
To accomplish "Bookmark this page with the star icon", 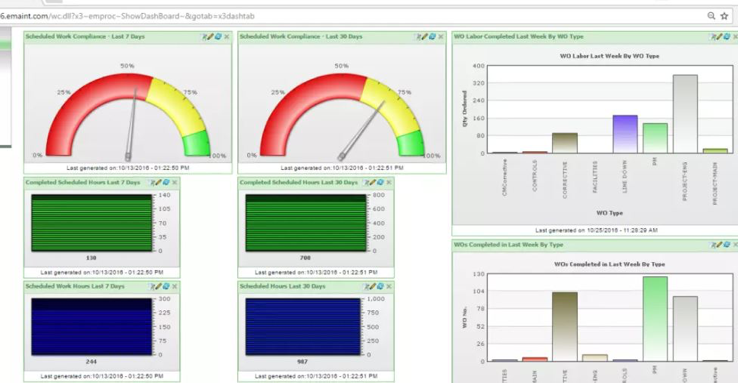I will pos(724,16).
